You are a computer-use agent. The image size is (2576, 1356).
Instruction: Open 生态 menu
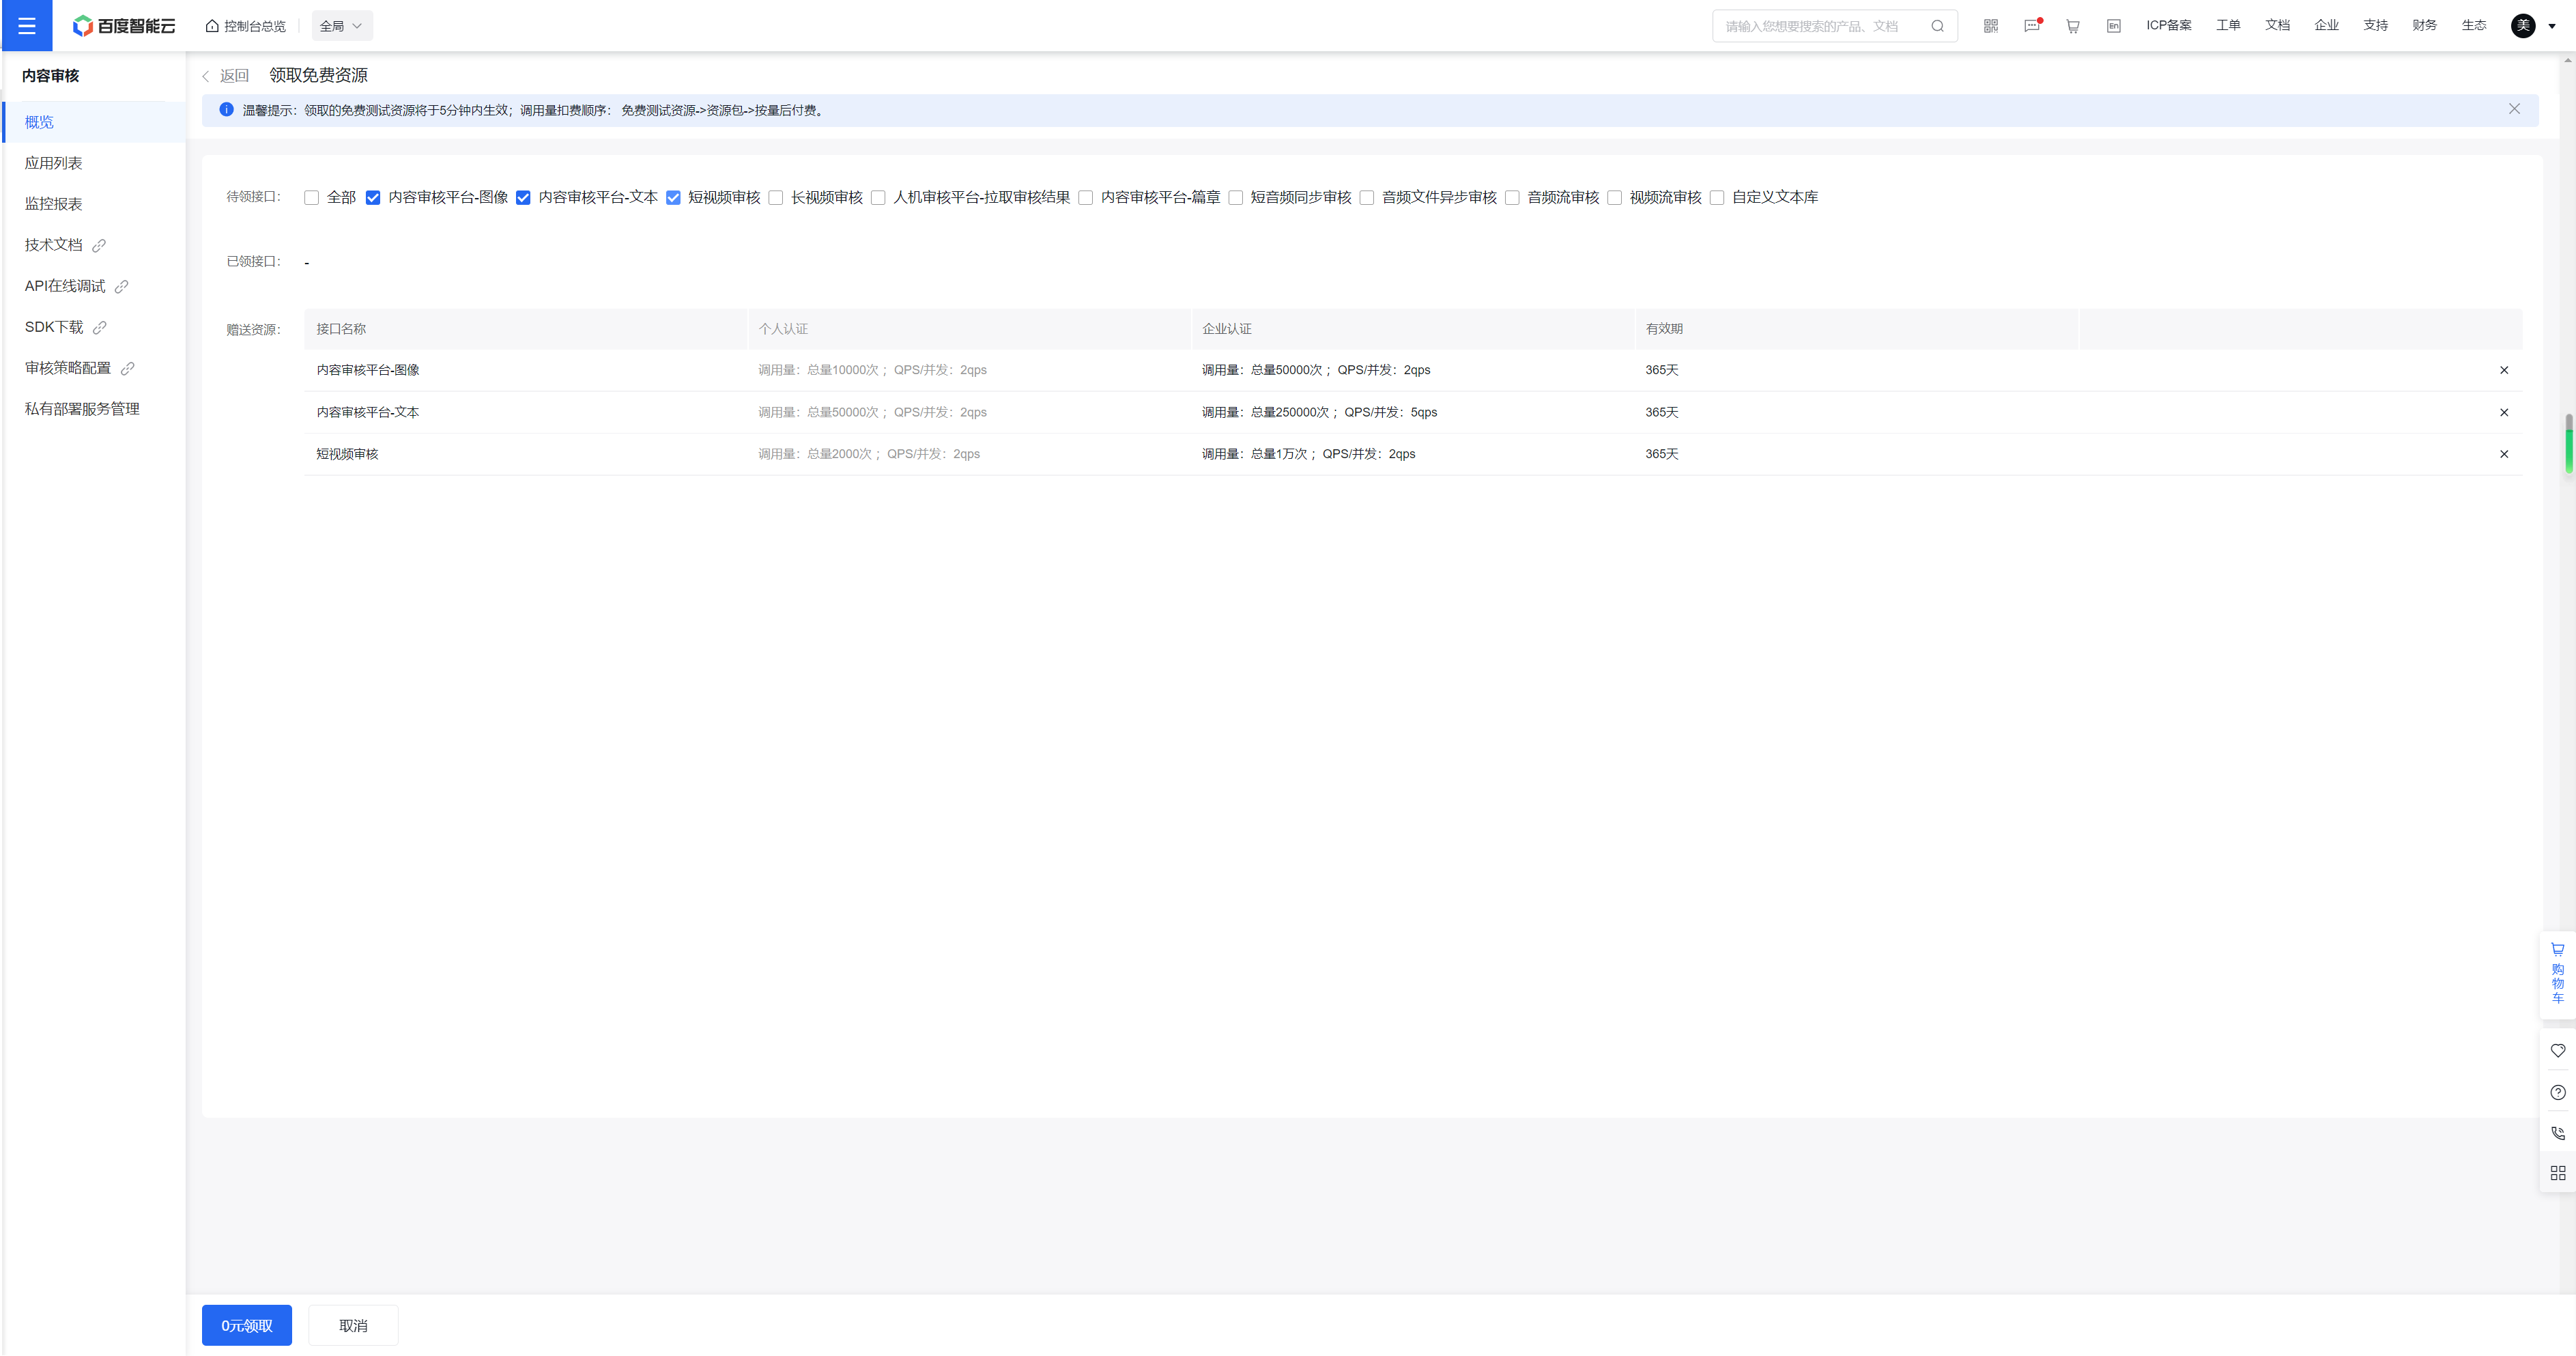click(2474, 26)
